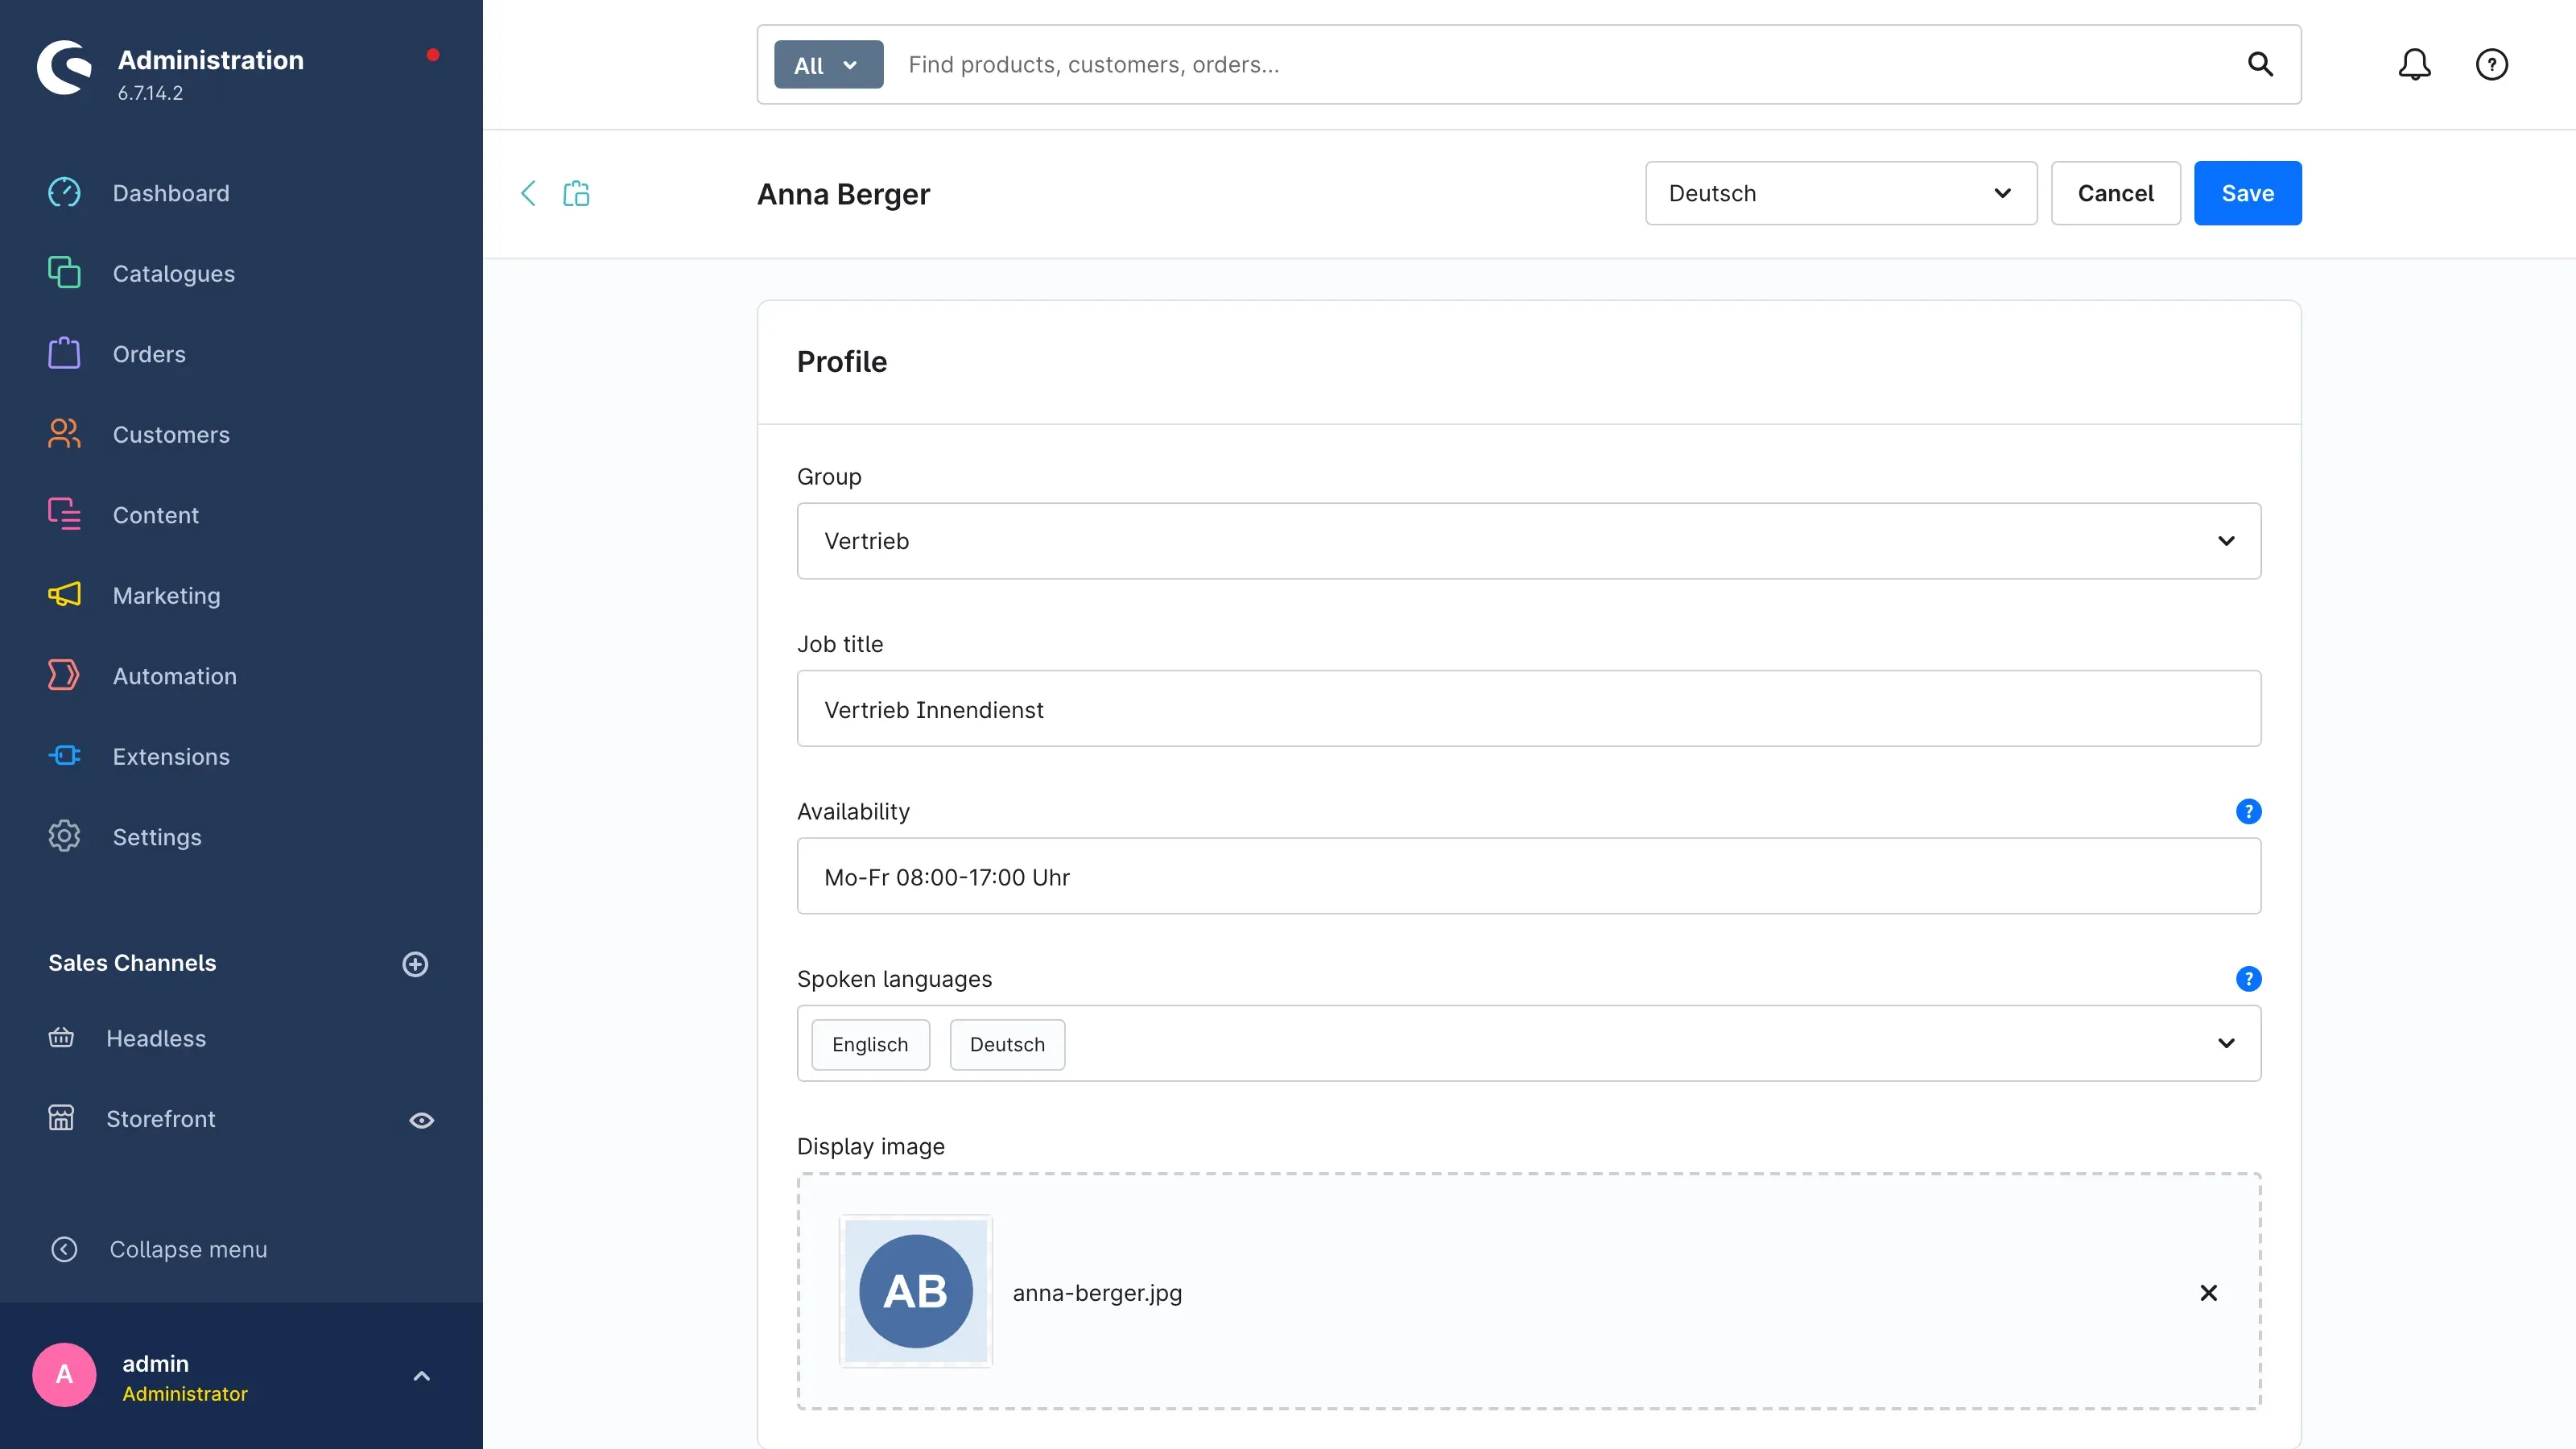Open the Deutsch language switcher dropdown

pos(1840,193)
